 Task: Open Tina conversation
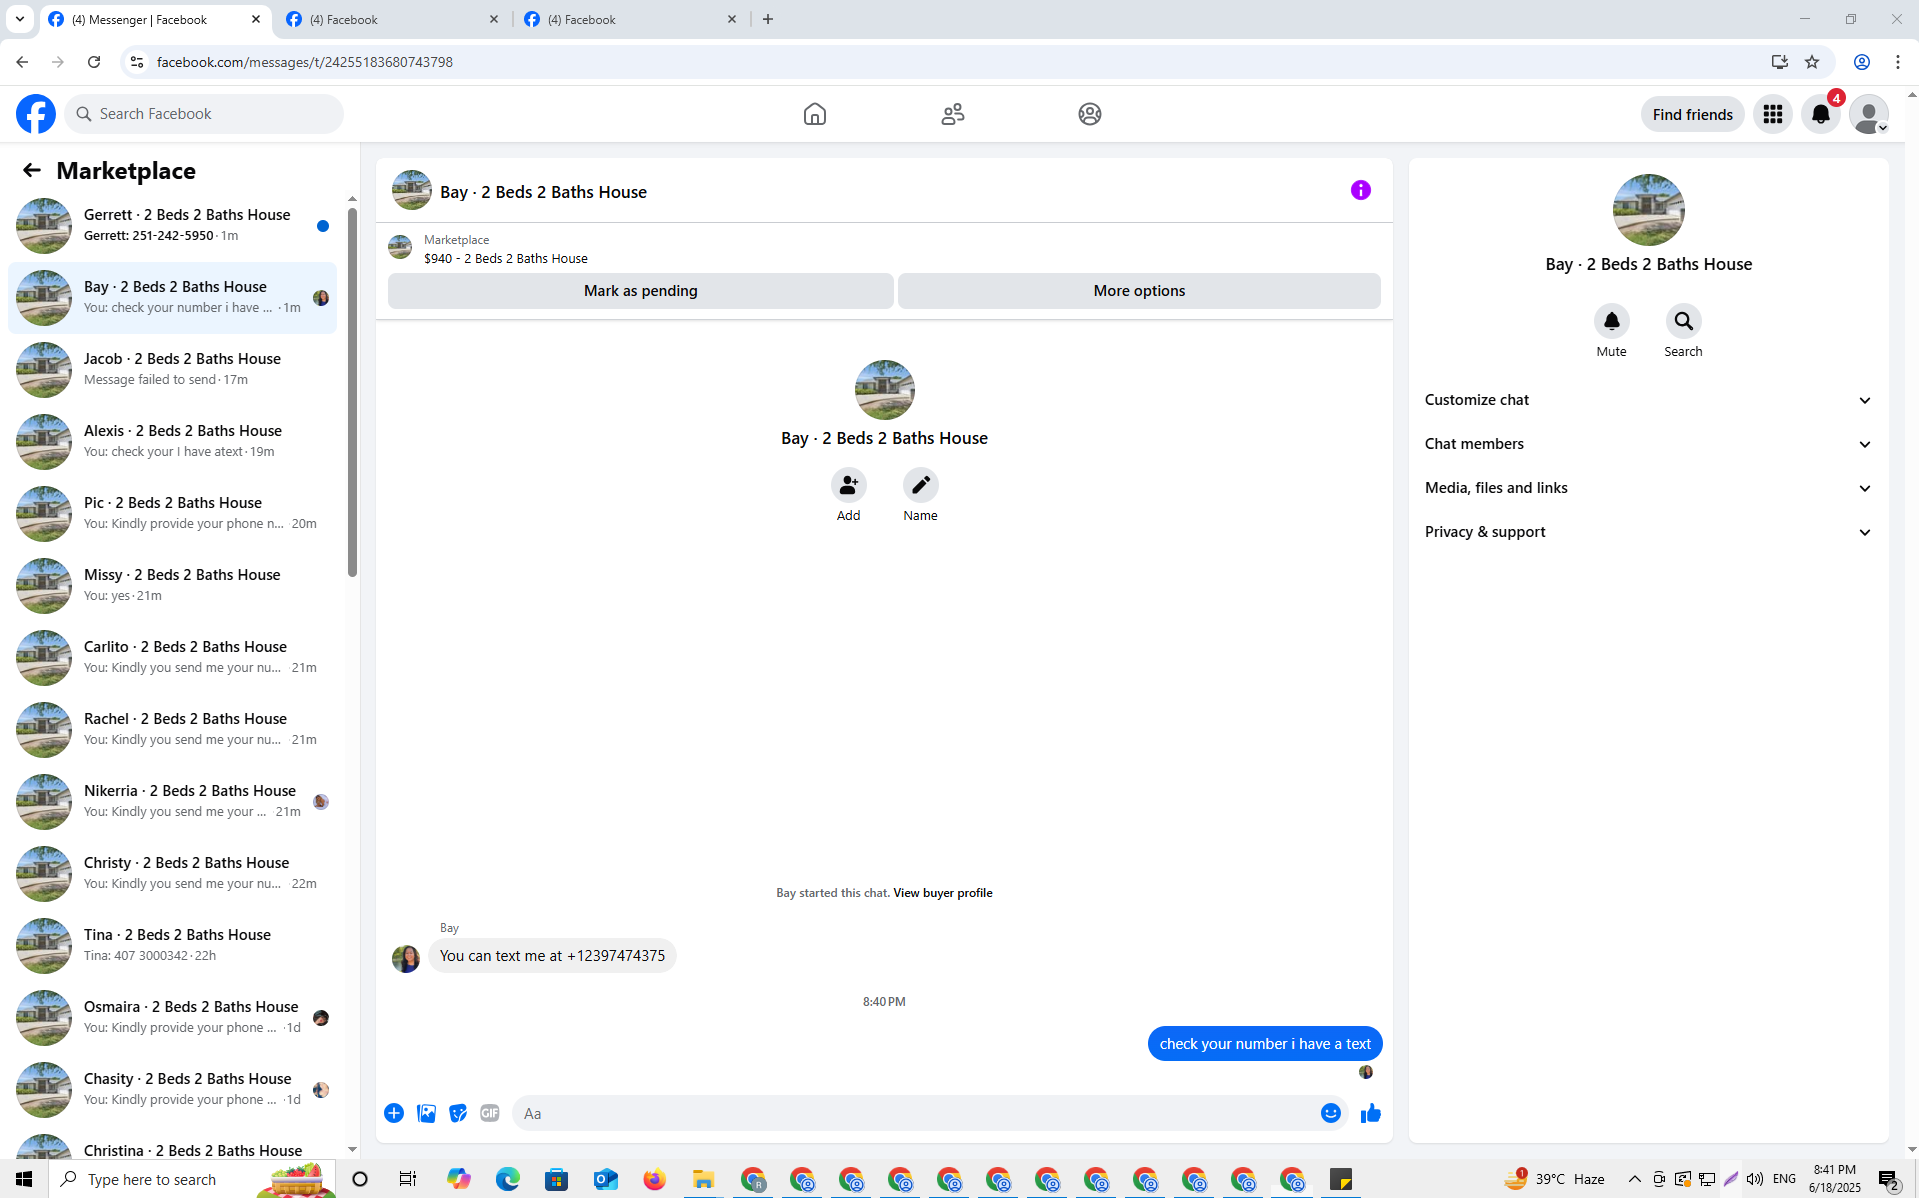(x=172, y=946)
